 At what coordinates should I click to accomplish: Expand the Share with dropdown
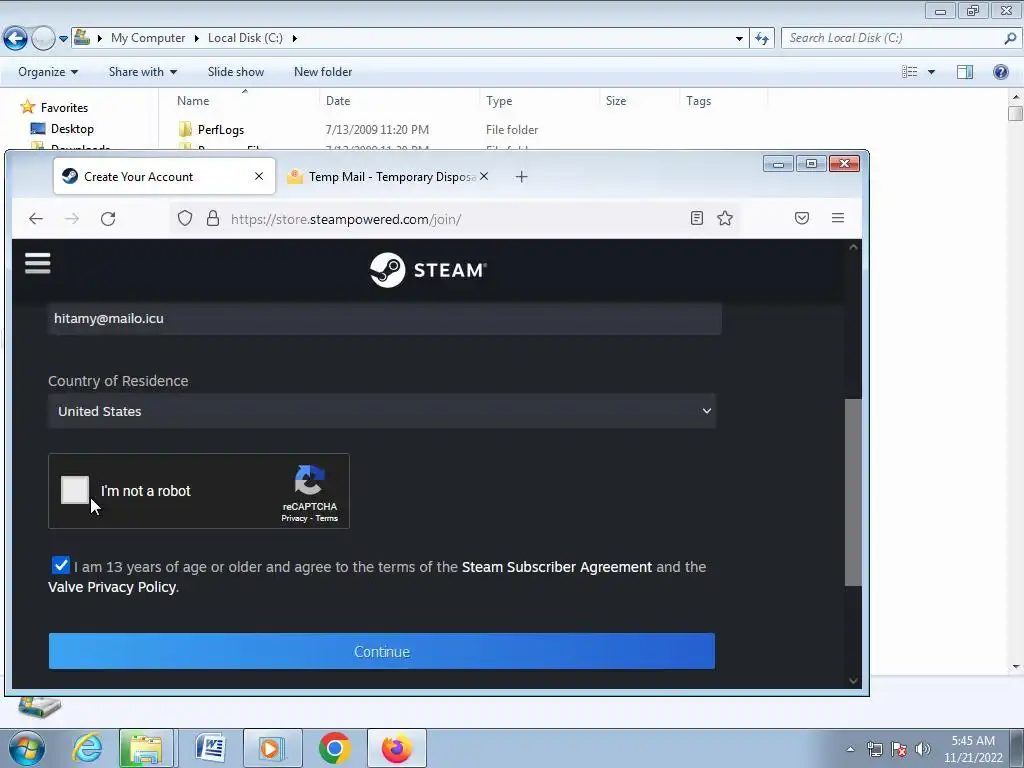pyautogui.click(x=142, y=72)
